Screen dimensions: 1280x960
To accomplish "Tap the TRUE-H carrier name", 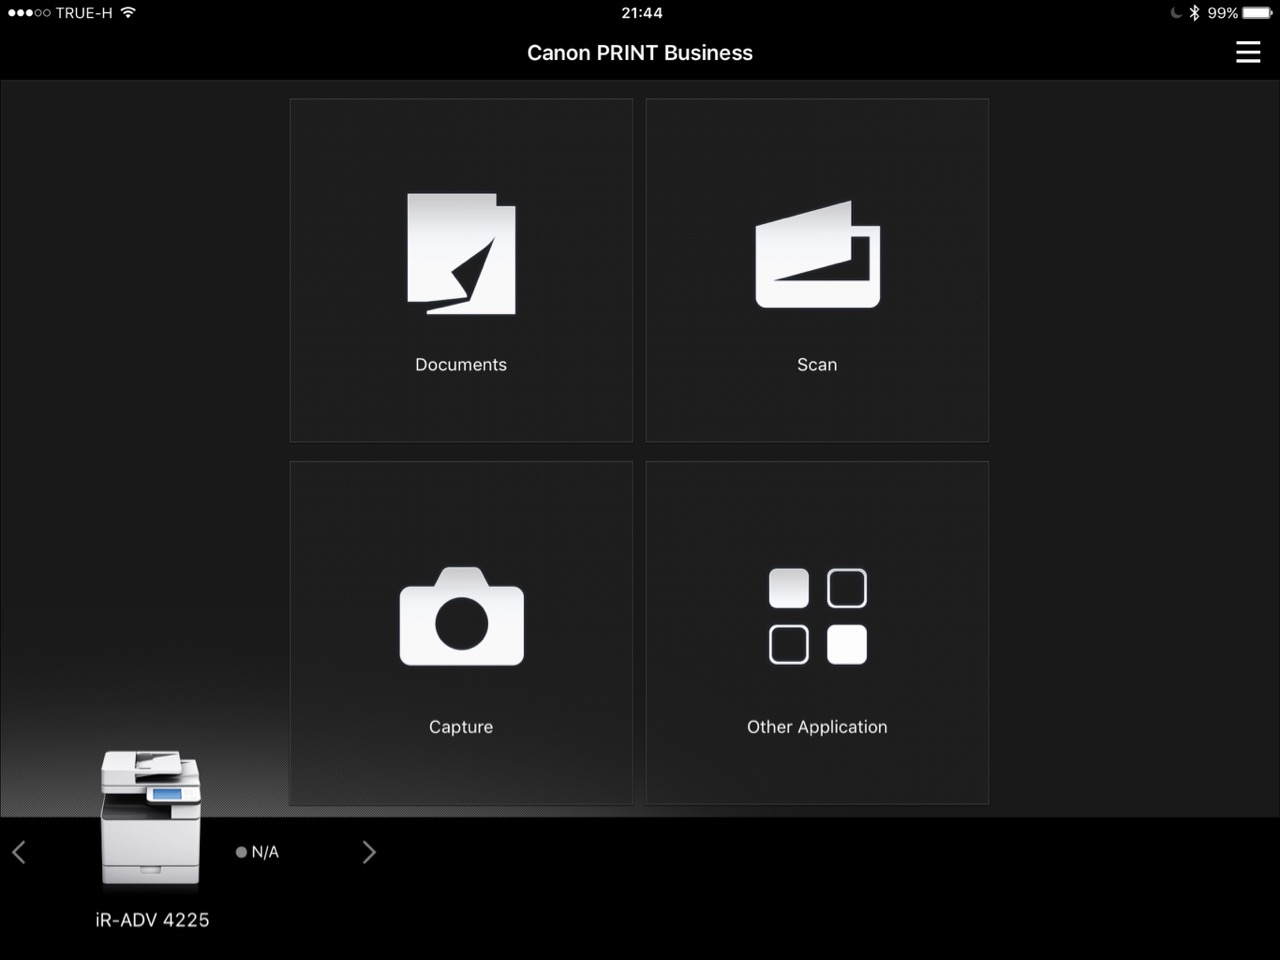I will click(x=84, y=13).
